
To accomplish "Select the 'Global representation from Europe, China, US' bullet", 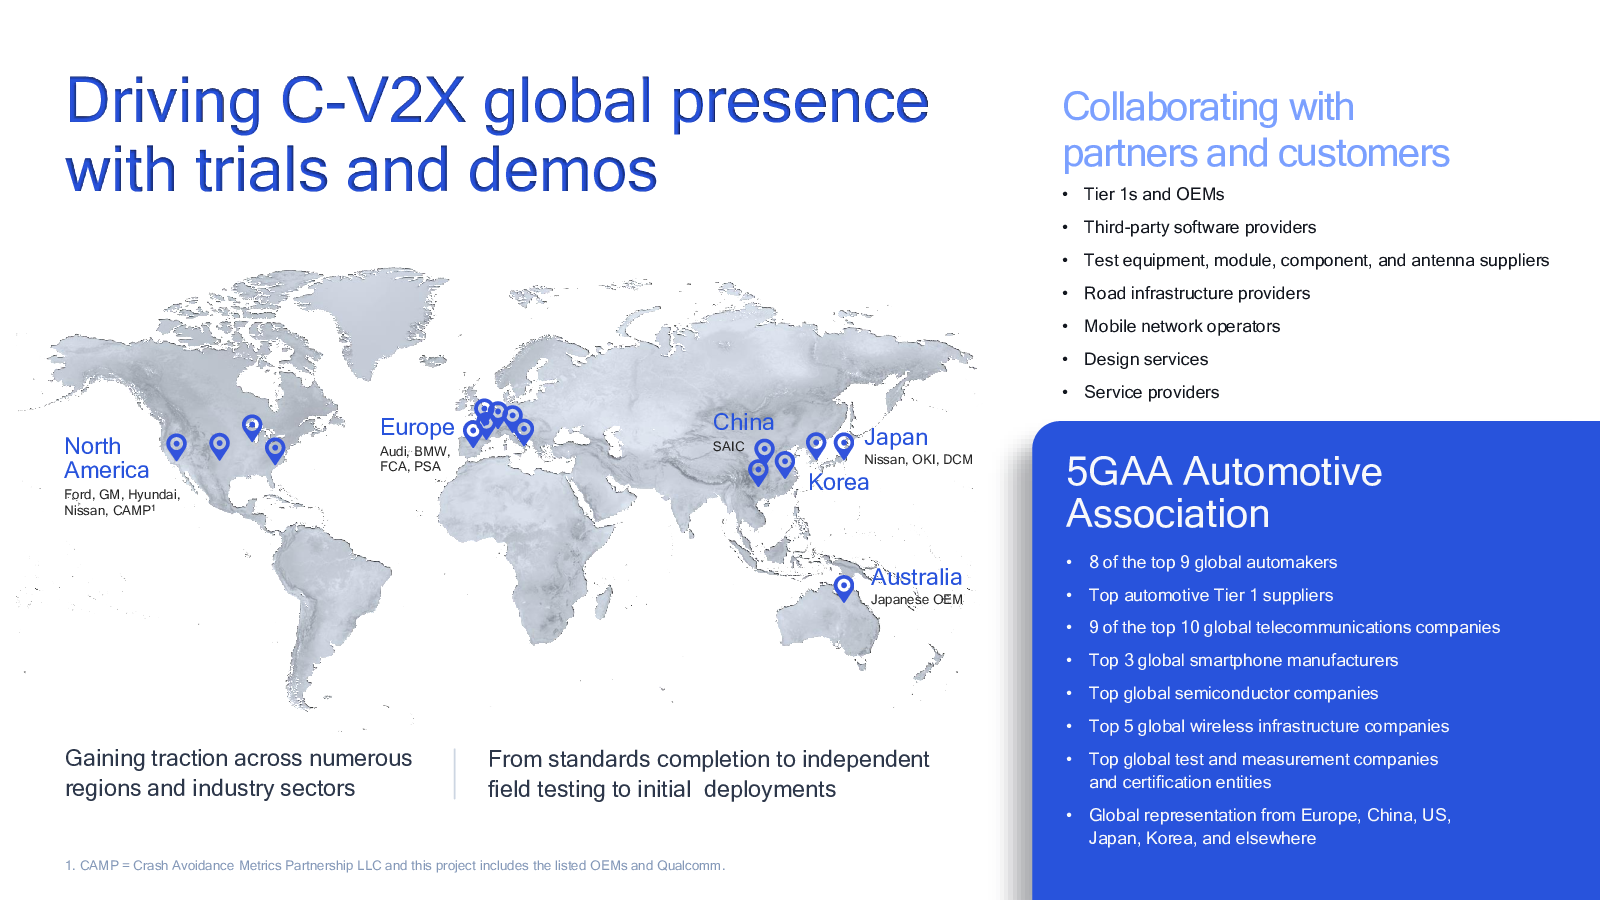I will (1270, 826).
